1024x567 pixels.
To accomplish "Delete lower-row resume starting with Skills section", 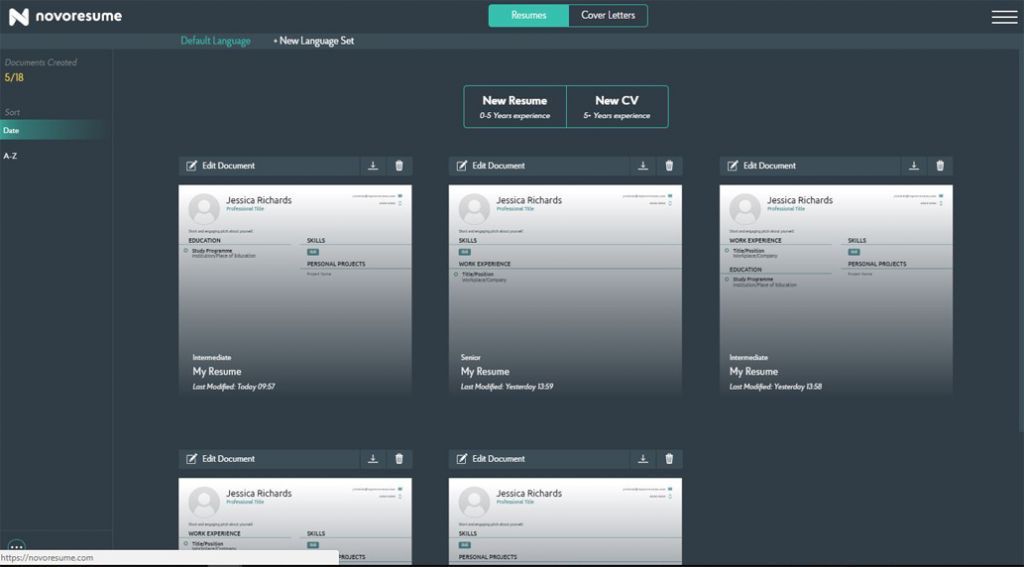I will (669, 459).
